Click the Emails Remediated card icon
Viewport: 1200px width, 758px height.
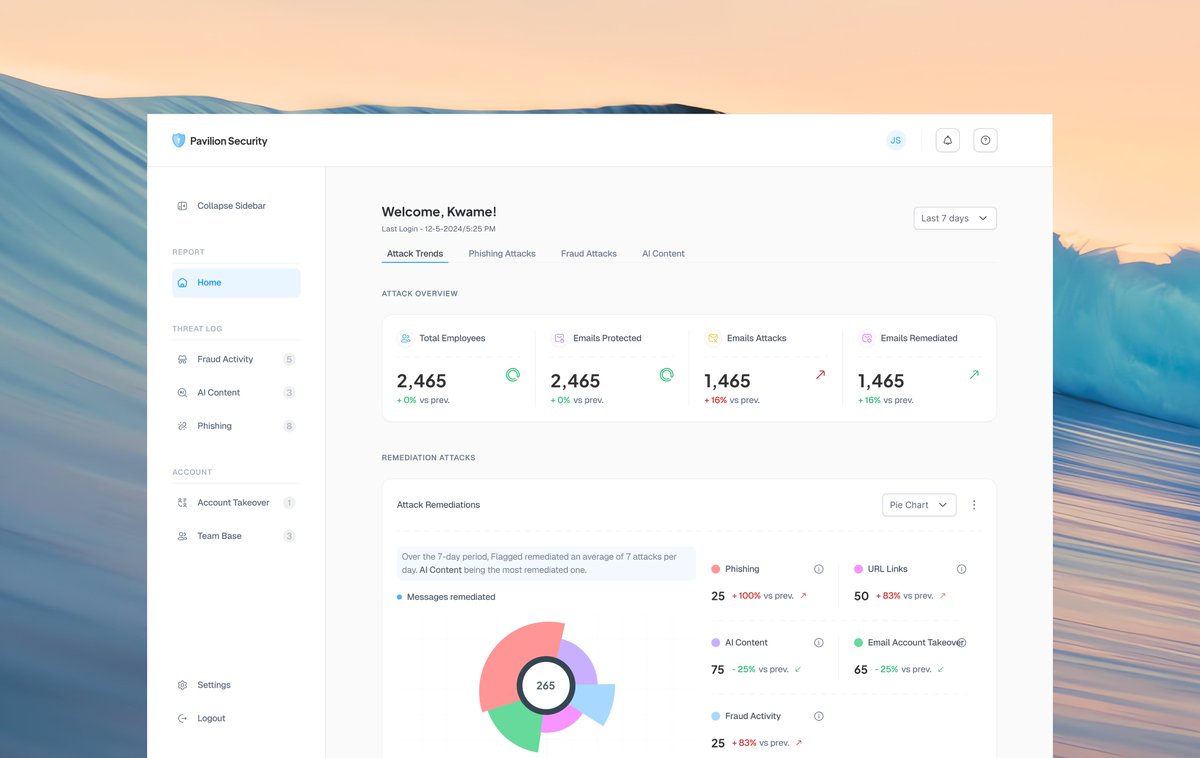pos(867,338)
